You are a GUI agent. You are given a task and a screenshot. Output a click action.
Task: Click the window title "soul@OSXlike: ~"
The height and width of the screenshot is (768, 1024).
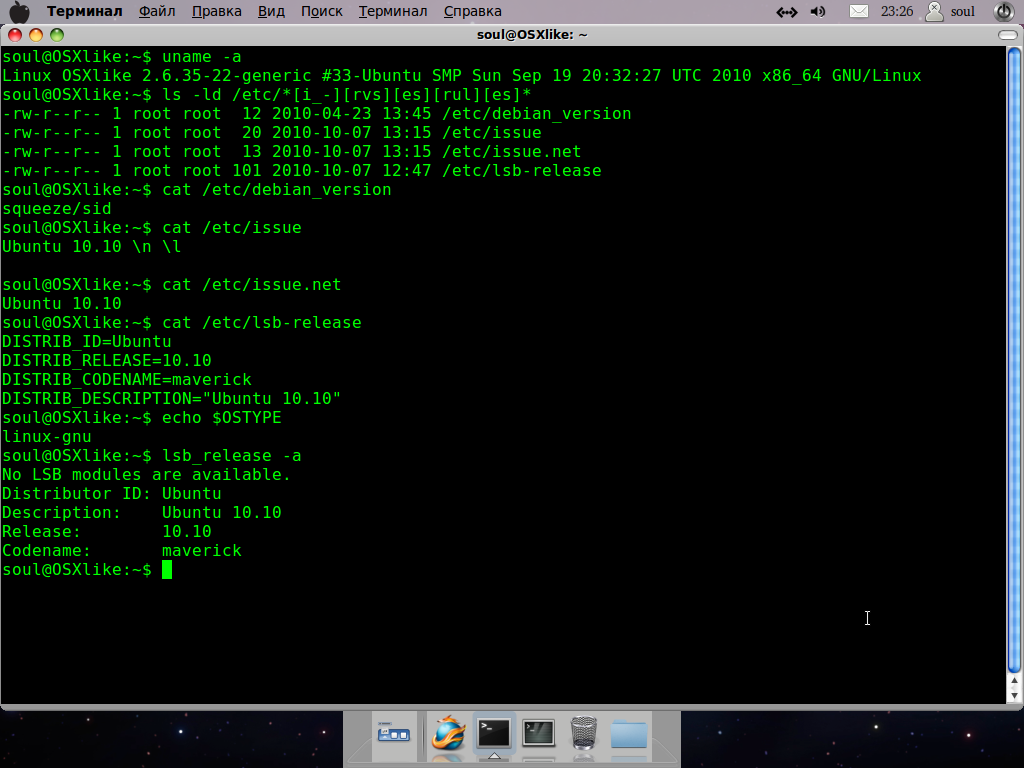click(x=532, y=35)
